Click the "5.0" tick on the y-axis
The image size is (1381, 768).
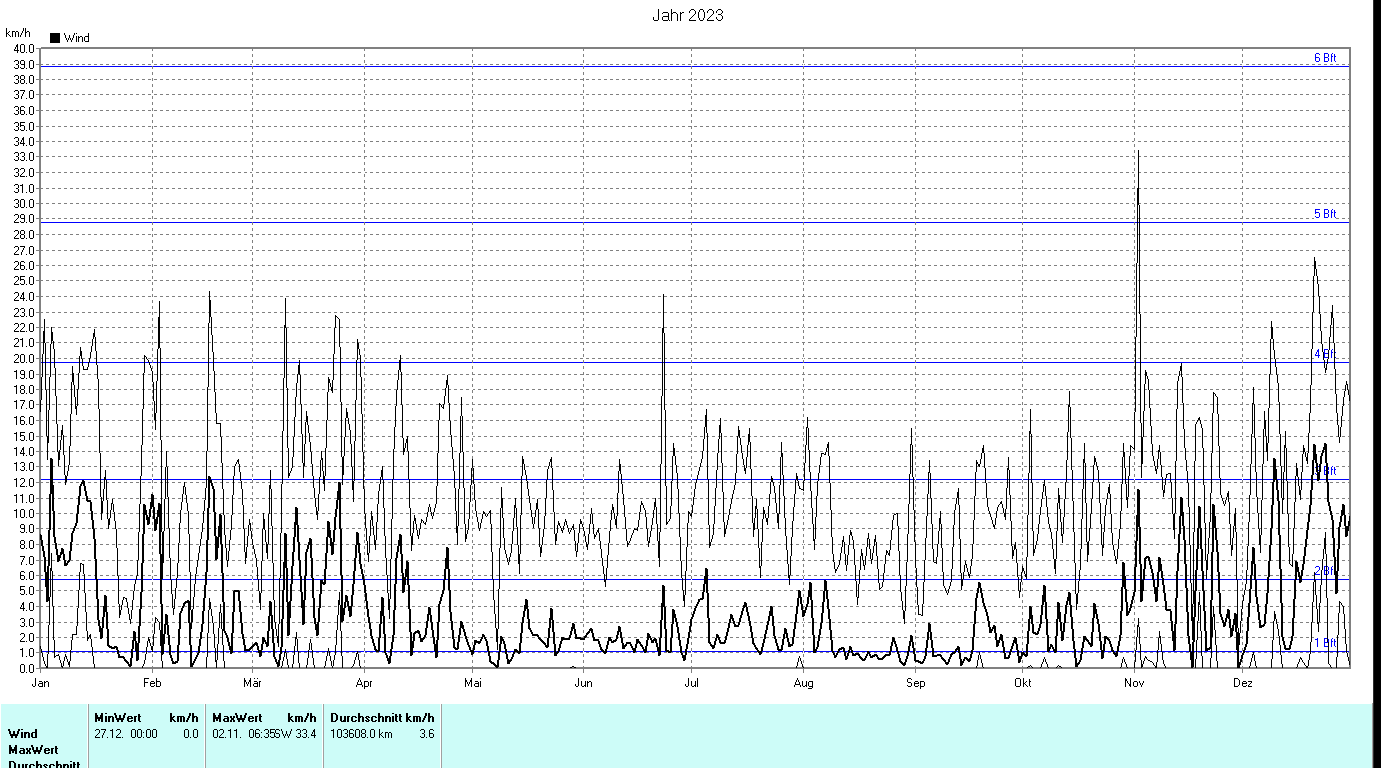click(27, 590)
